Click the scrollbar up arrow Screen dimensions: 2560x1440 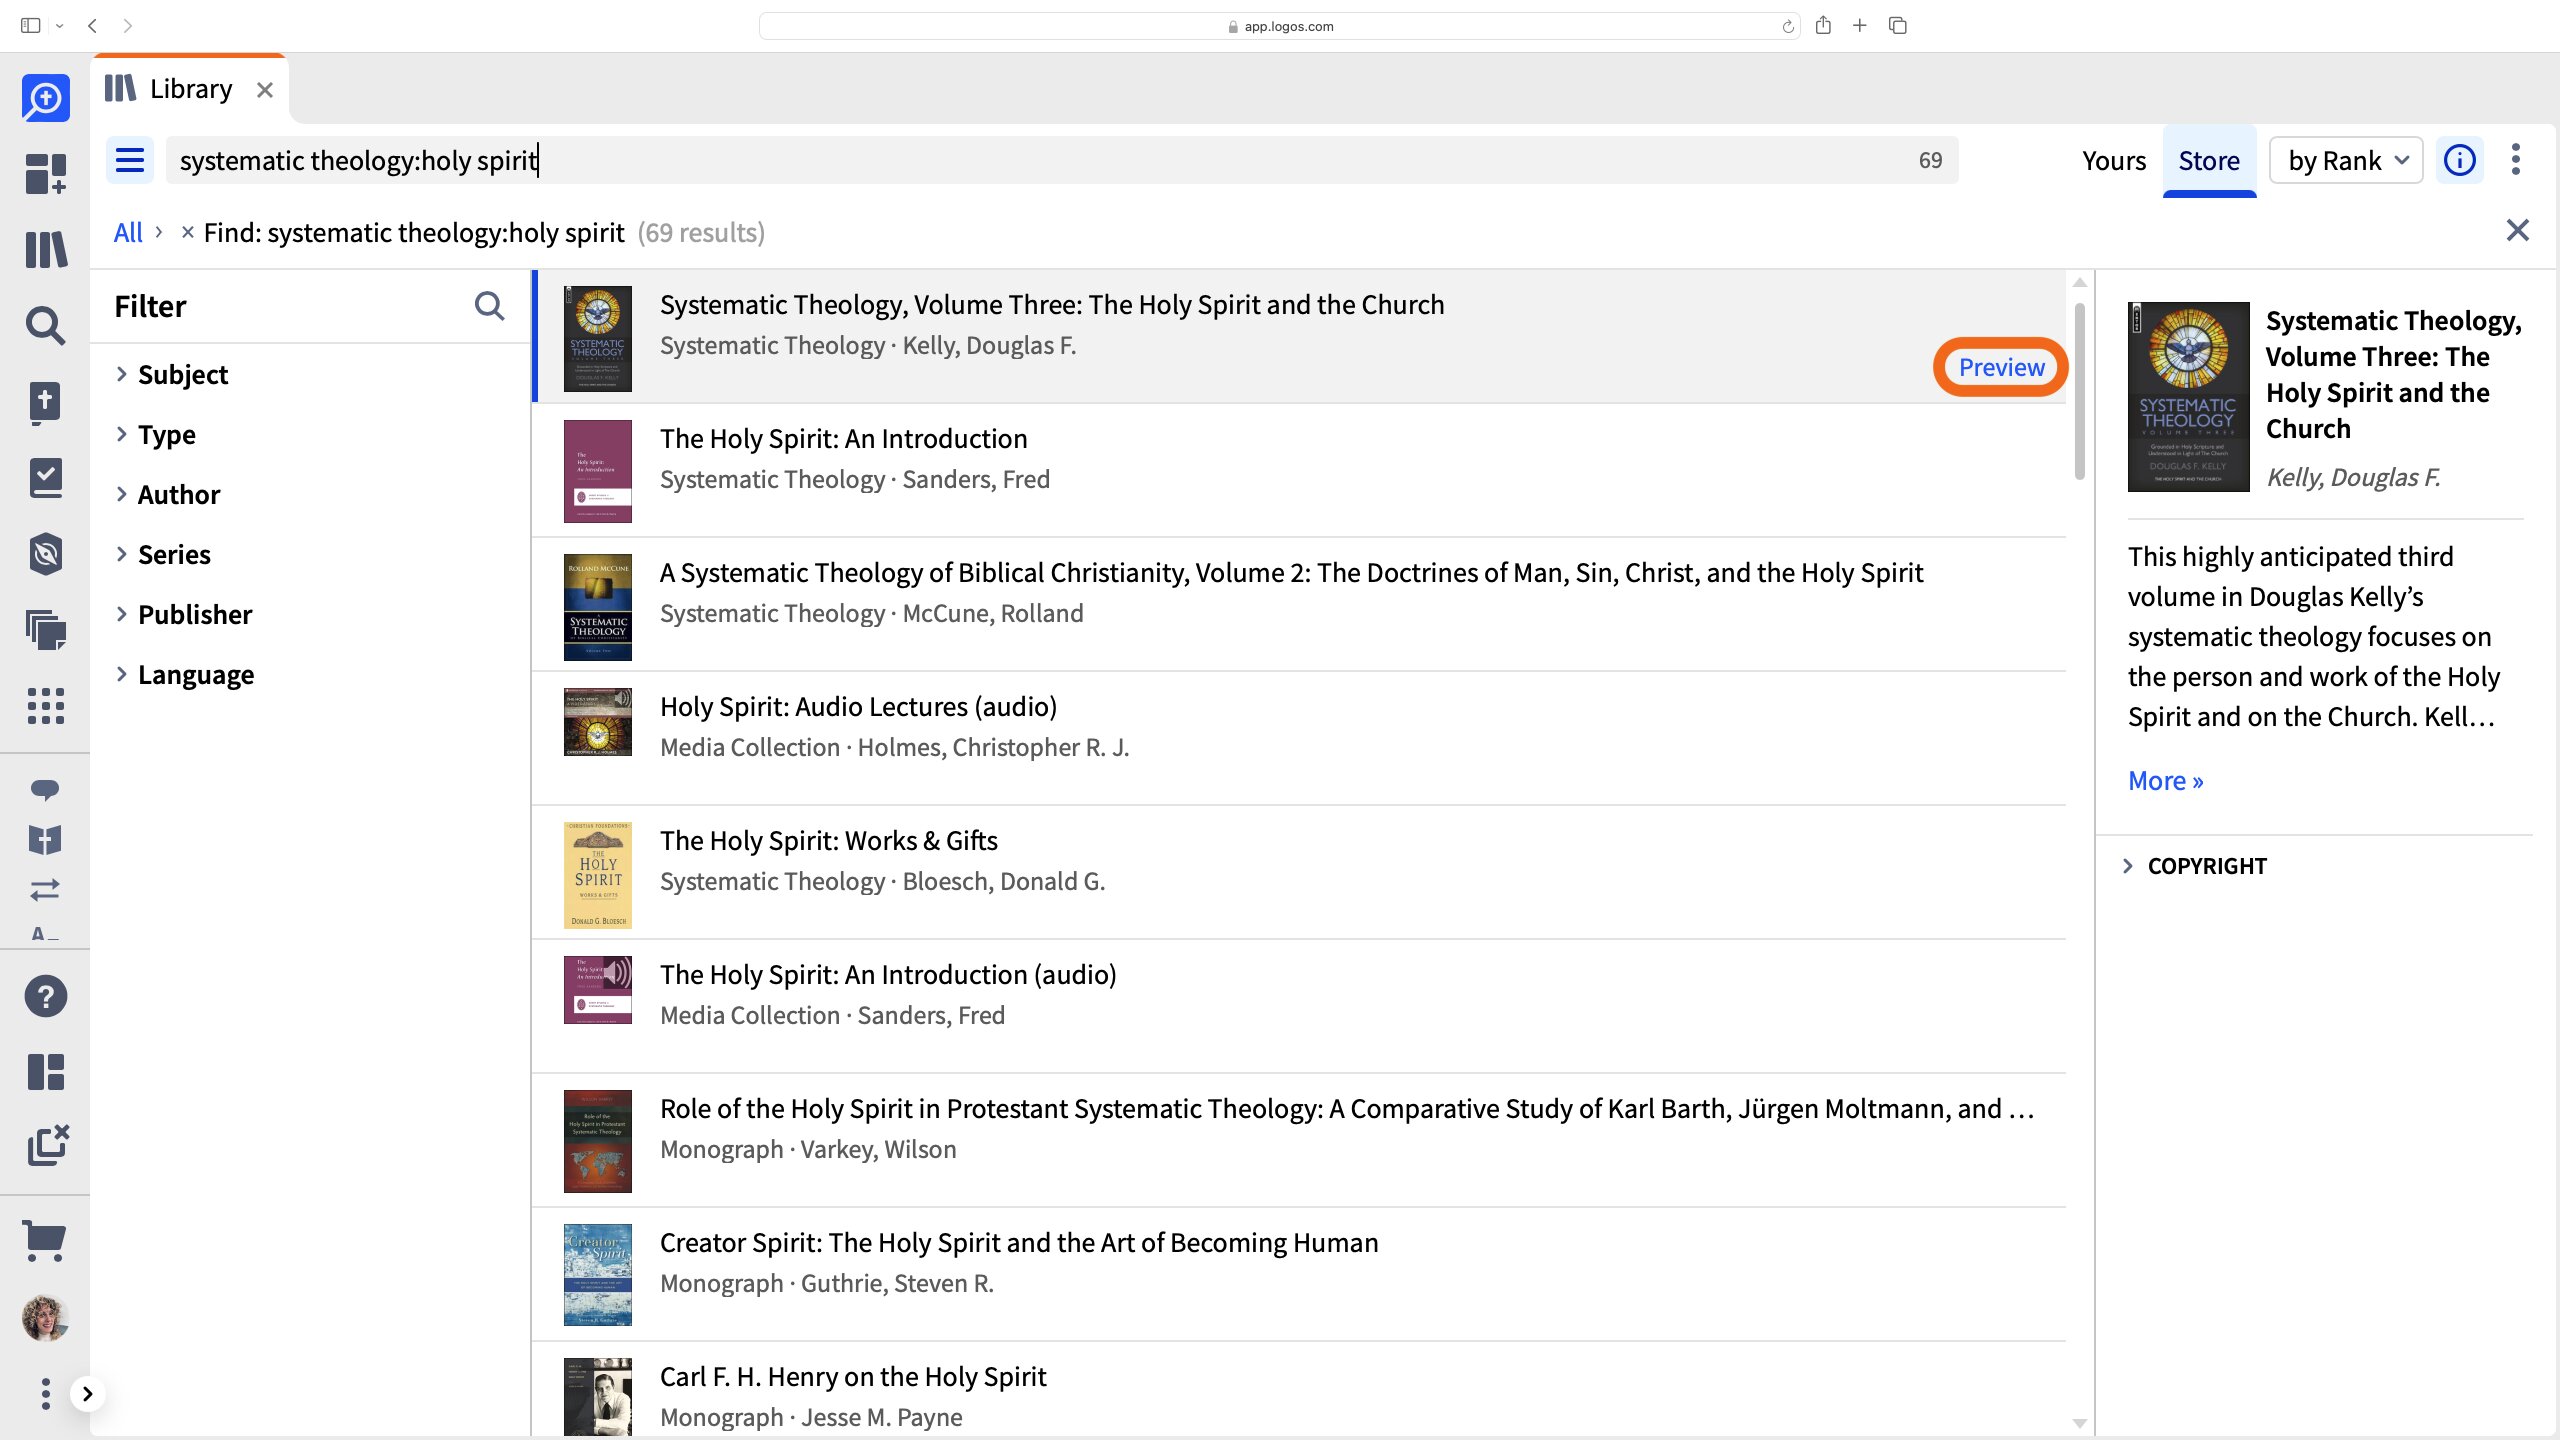coord(2080,283)
